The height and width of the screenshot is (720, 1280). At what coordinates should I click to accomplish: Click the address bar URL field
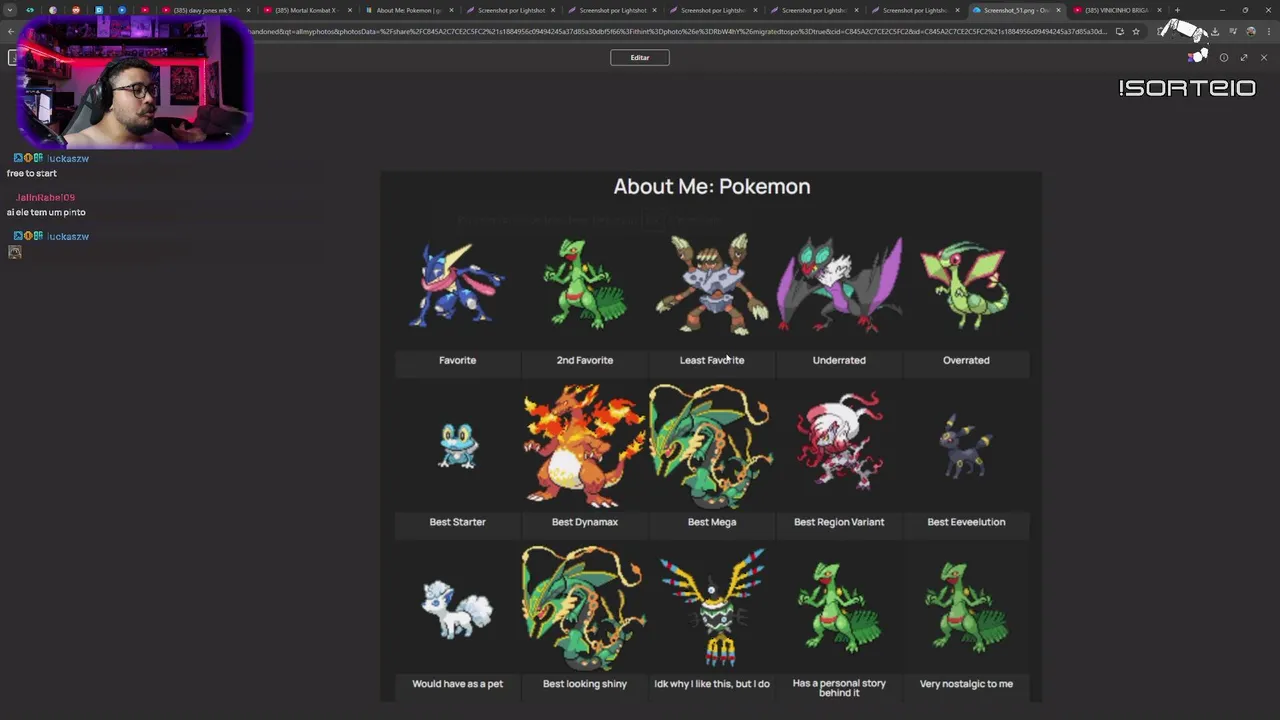[x=678, y=31]
